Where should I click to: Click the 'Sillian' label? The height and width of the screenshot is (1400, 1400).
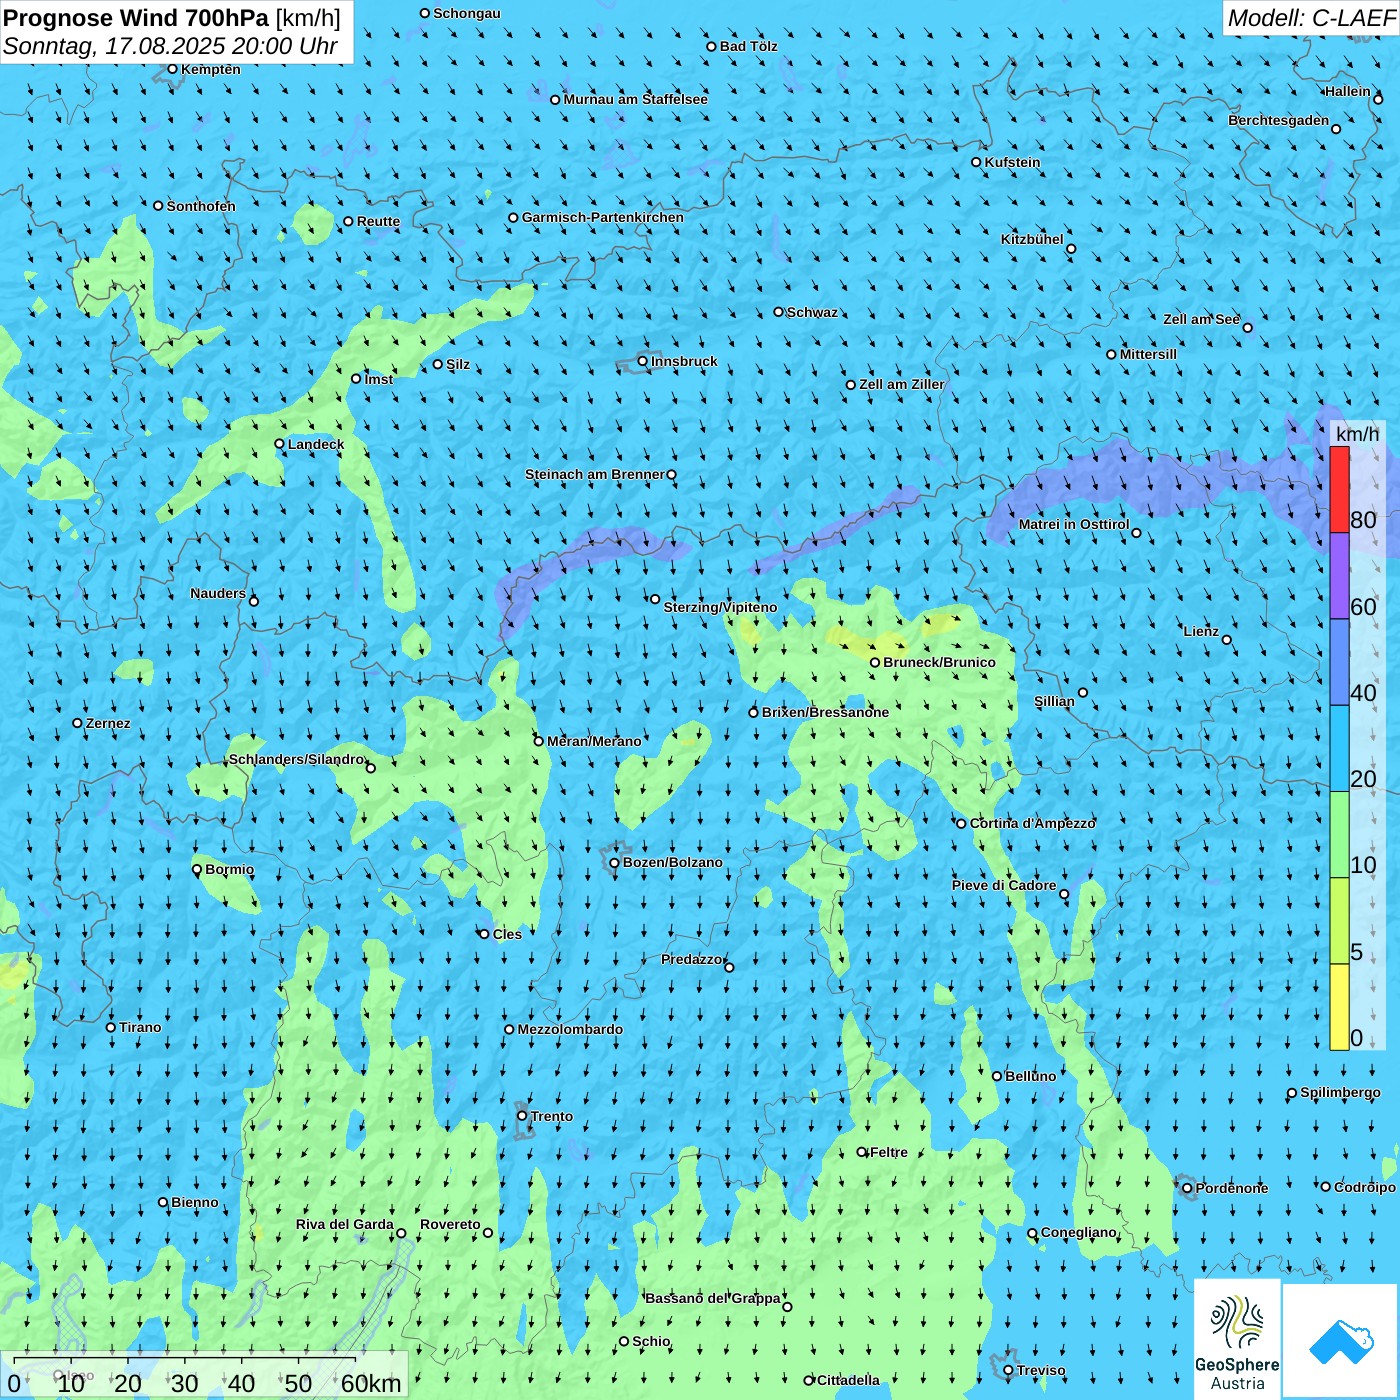tap(1054, 701)
